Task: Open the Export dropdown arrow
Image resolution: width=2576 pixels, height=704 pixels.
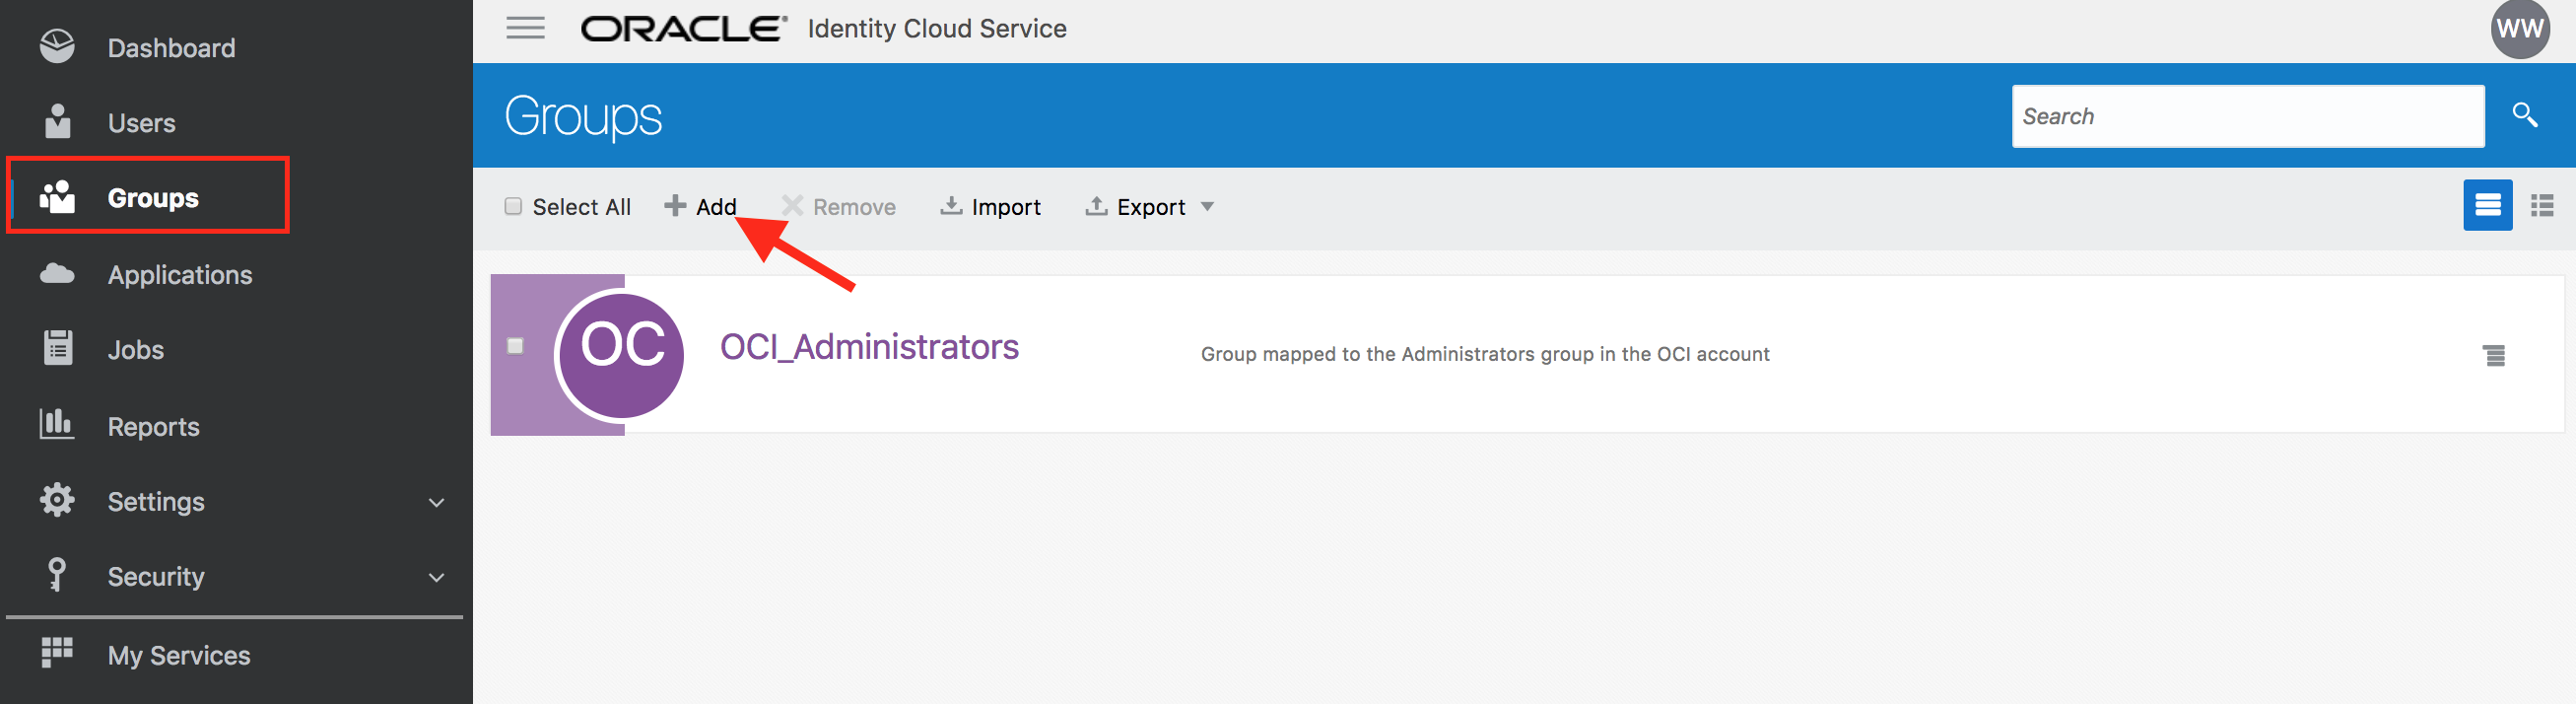Action: 1207,207
